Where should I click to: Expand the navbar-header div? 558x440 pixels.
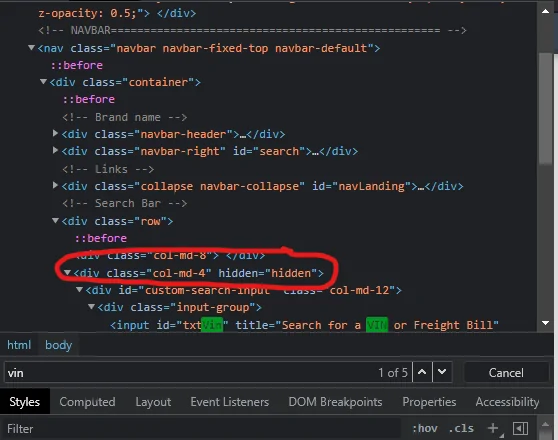click(55, 133)
